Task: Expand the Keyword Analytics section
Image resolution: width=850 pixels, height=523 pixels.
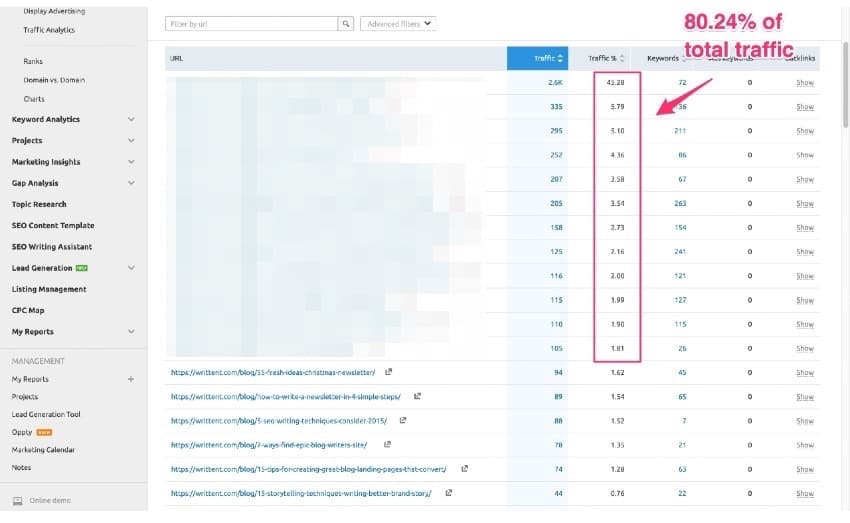Action: coord(131,119)
